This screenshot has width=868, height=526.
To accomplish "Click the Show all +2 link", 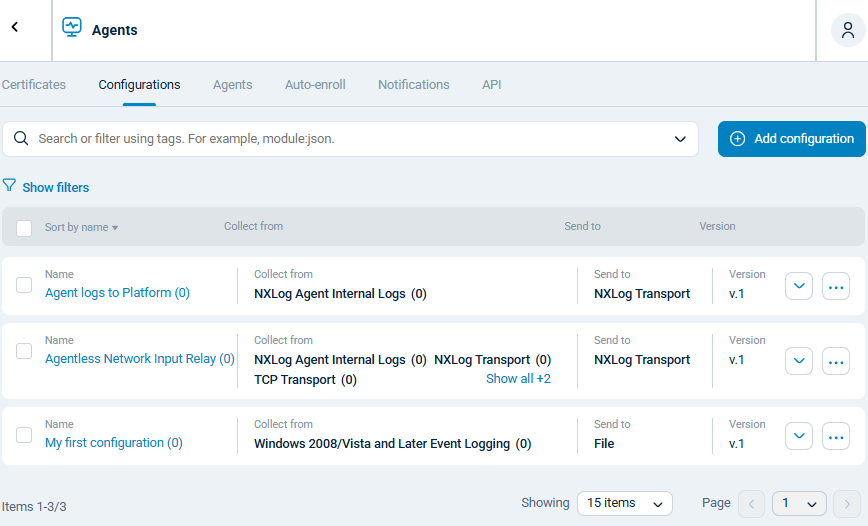I will 518,379.
